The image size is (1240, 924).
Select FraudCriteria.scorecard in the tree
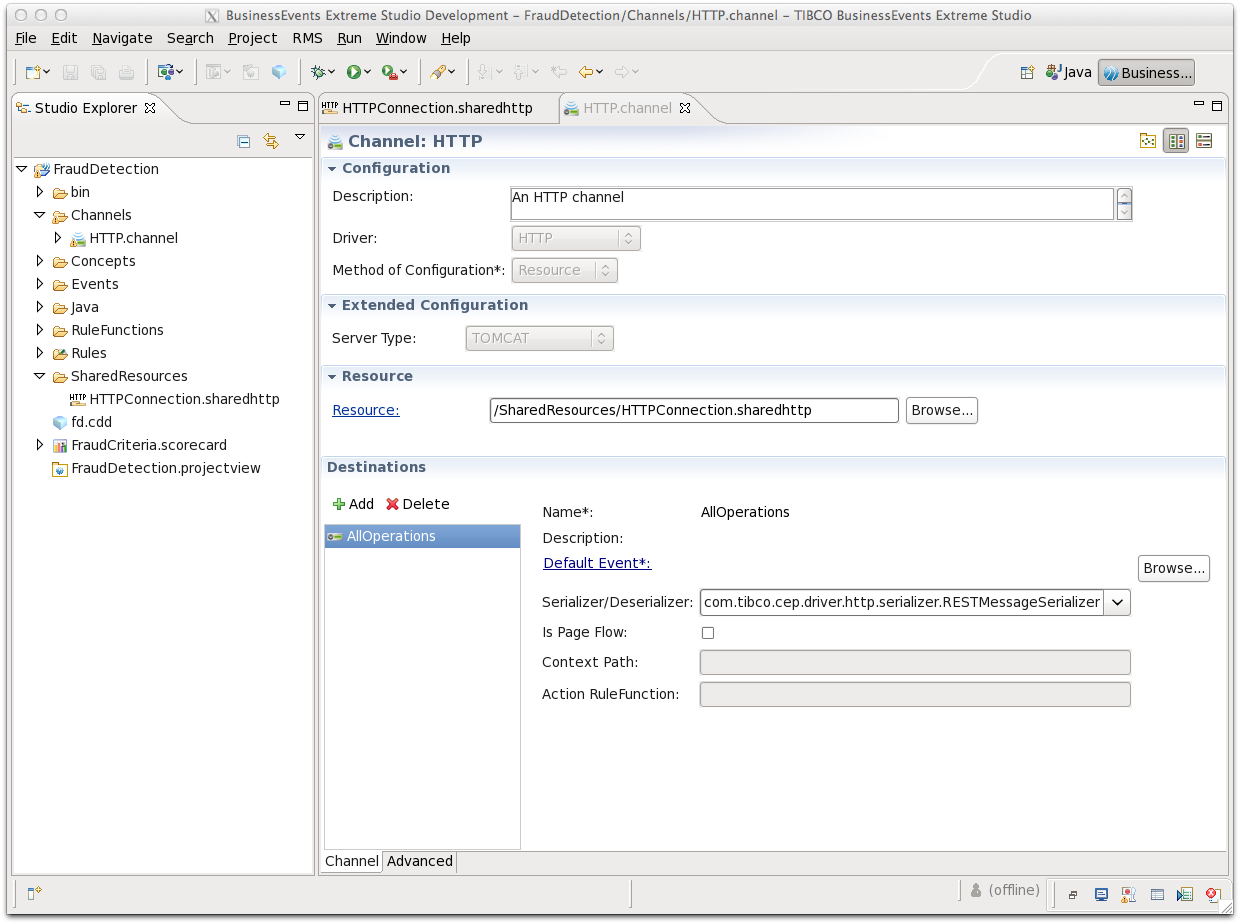tap(139, 445)
